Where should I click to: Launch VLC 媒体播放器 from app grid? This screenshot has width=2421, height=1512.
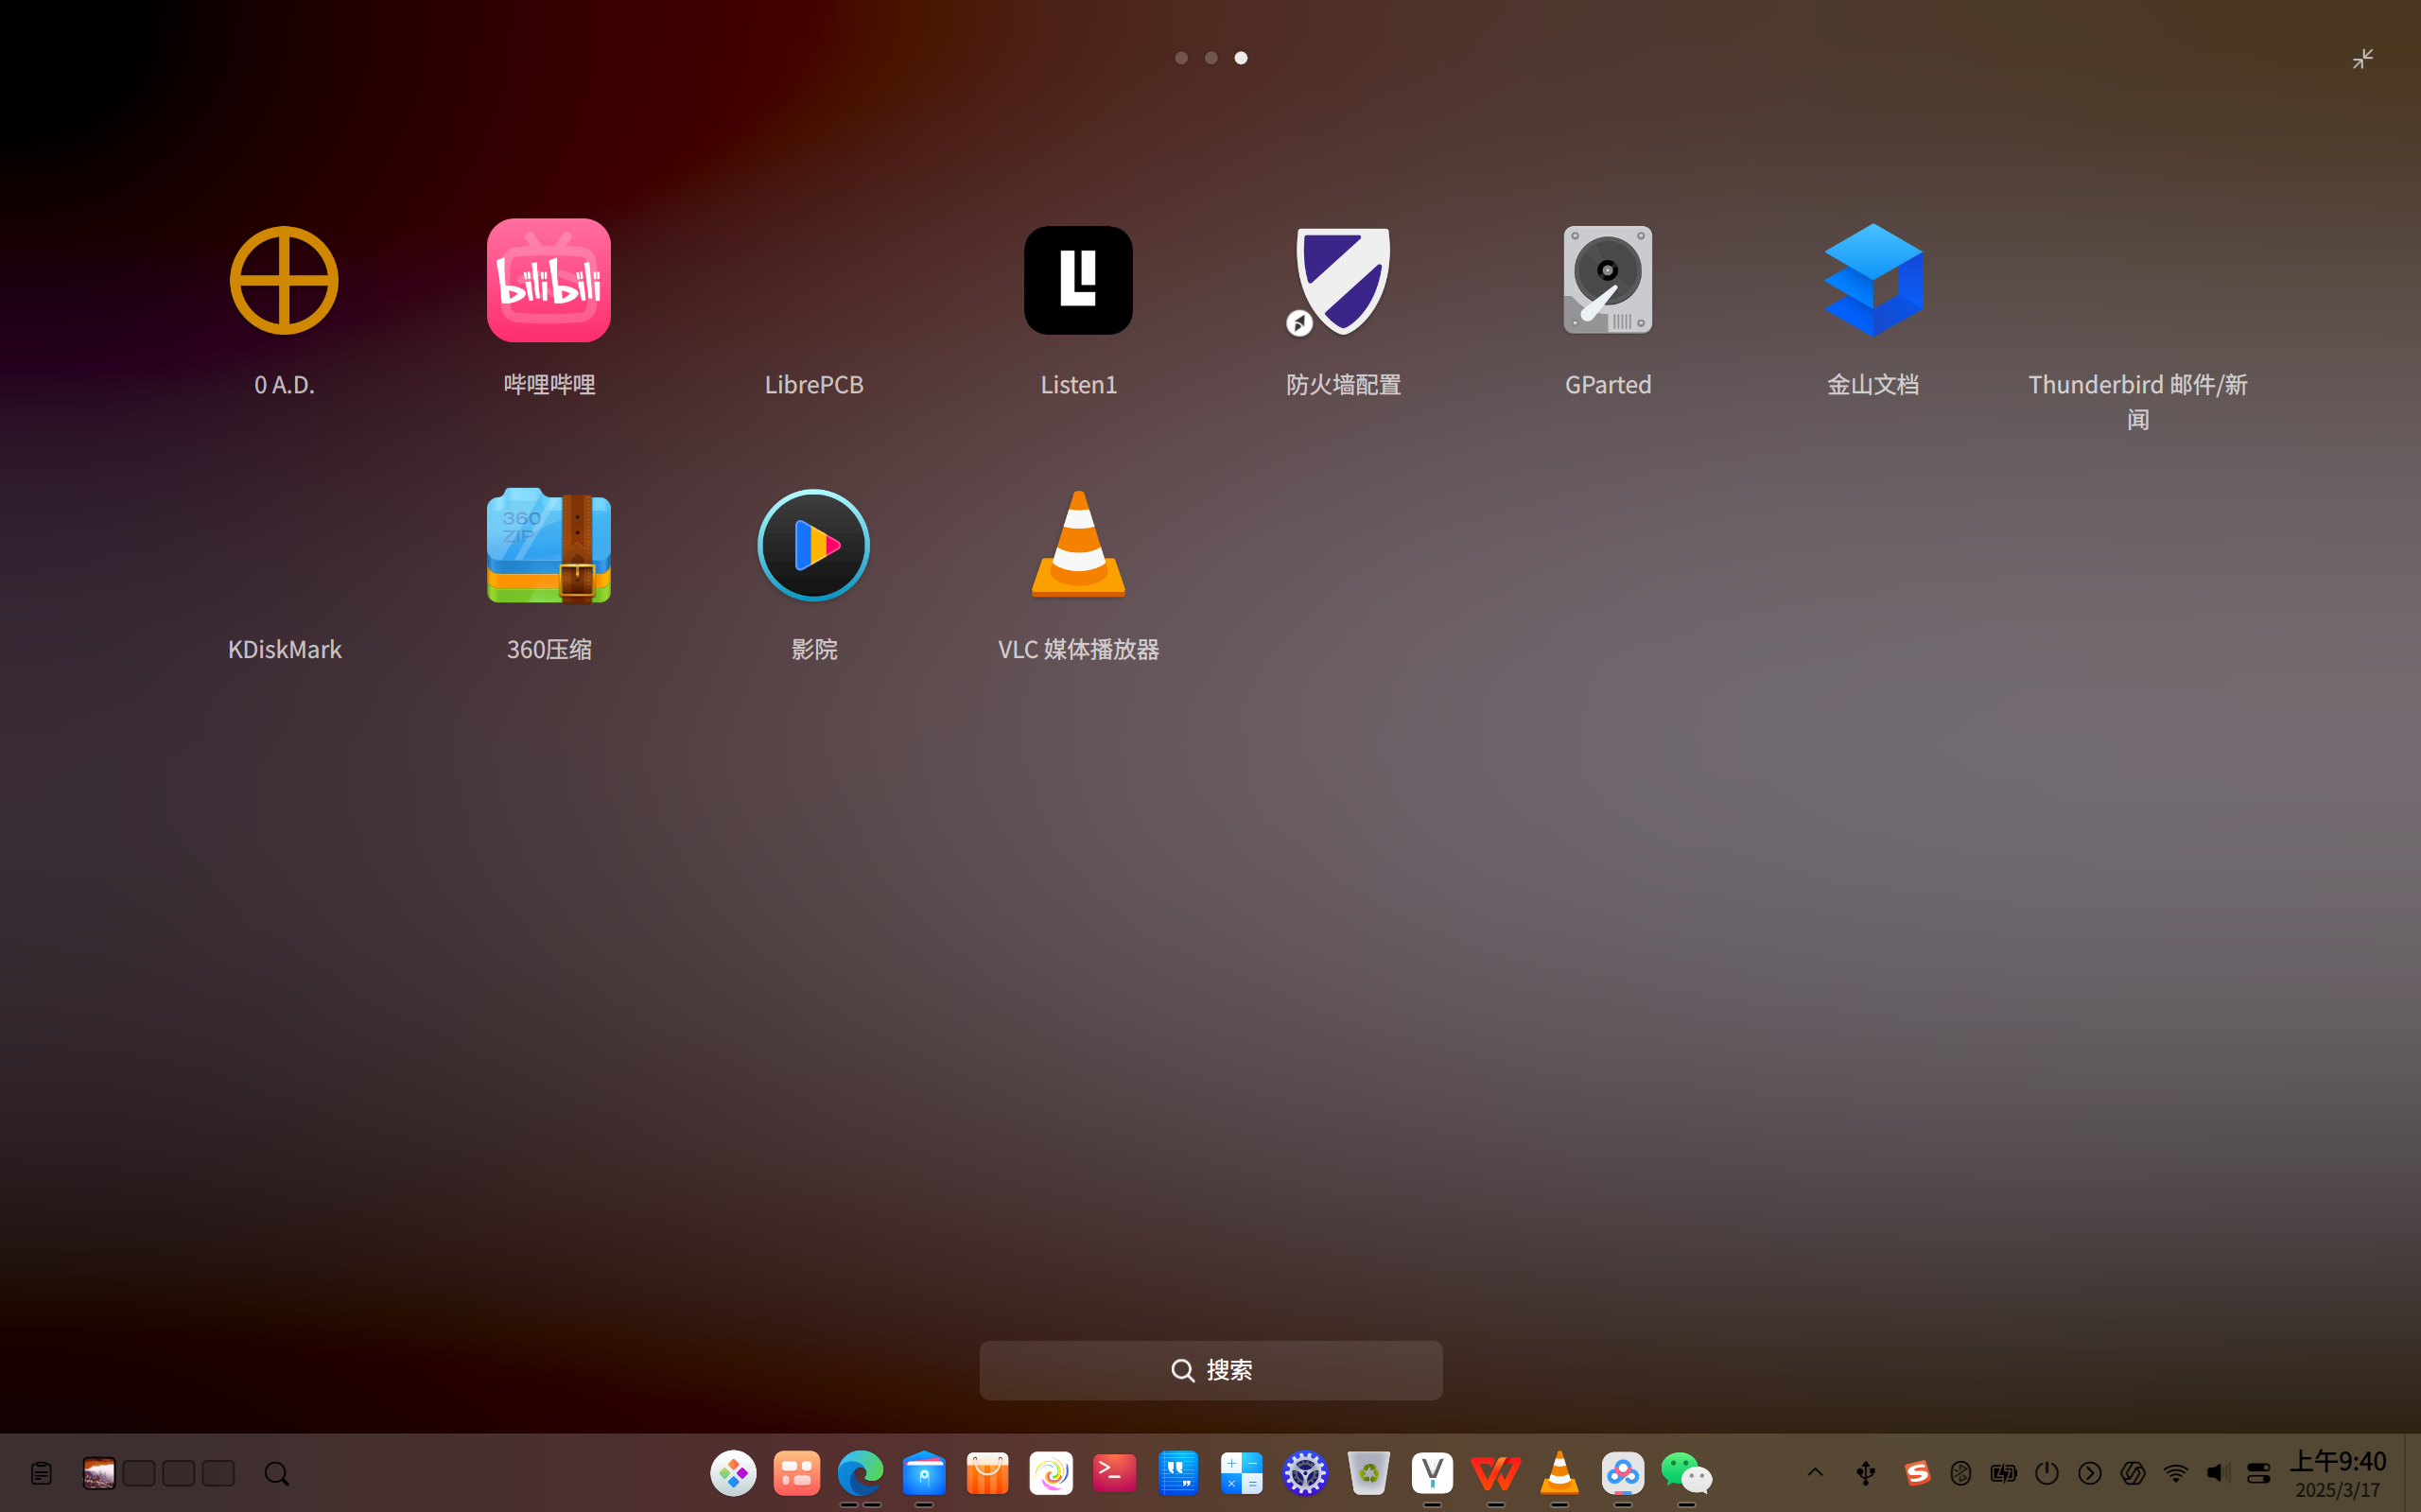(x=1078, y=545)
